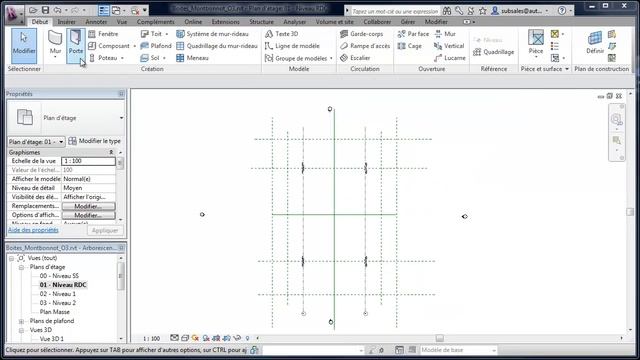
Task: Click the Appliquer button
Action: 105,231
